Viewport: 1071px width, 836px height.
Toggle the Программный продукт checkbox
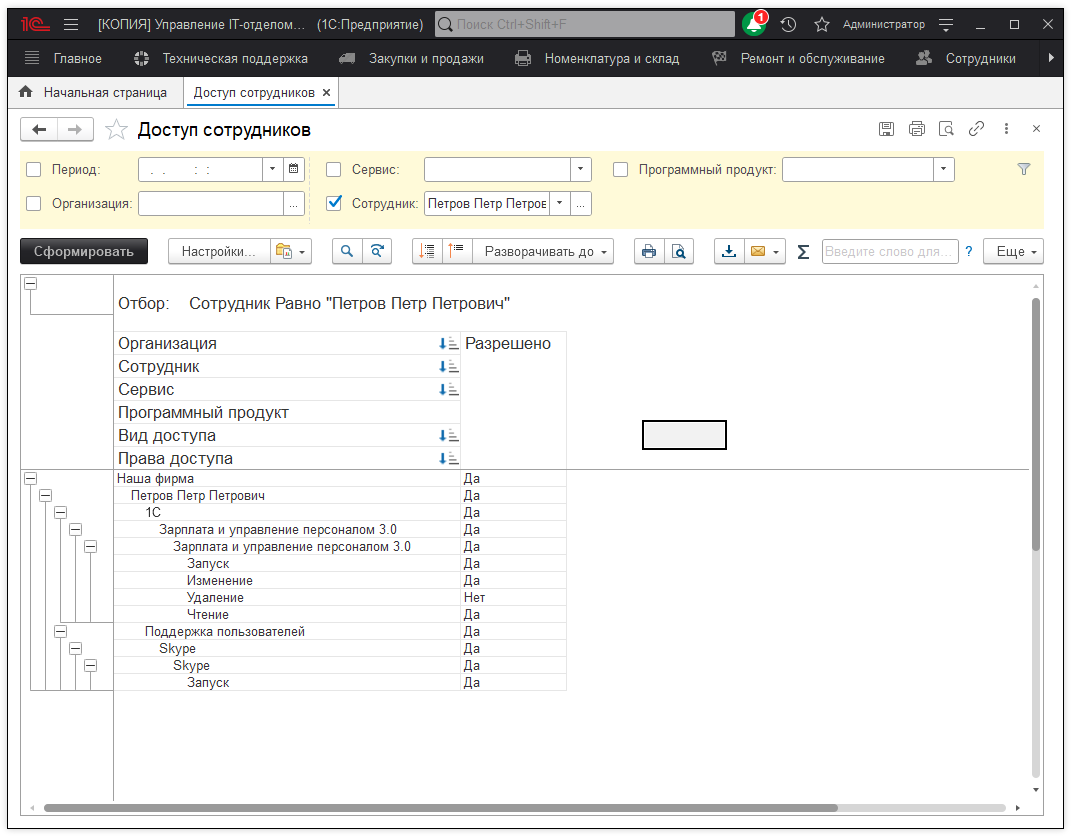click(620, 170)
